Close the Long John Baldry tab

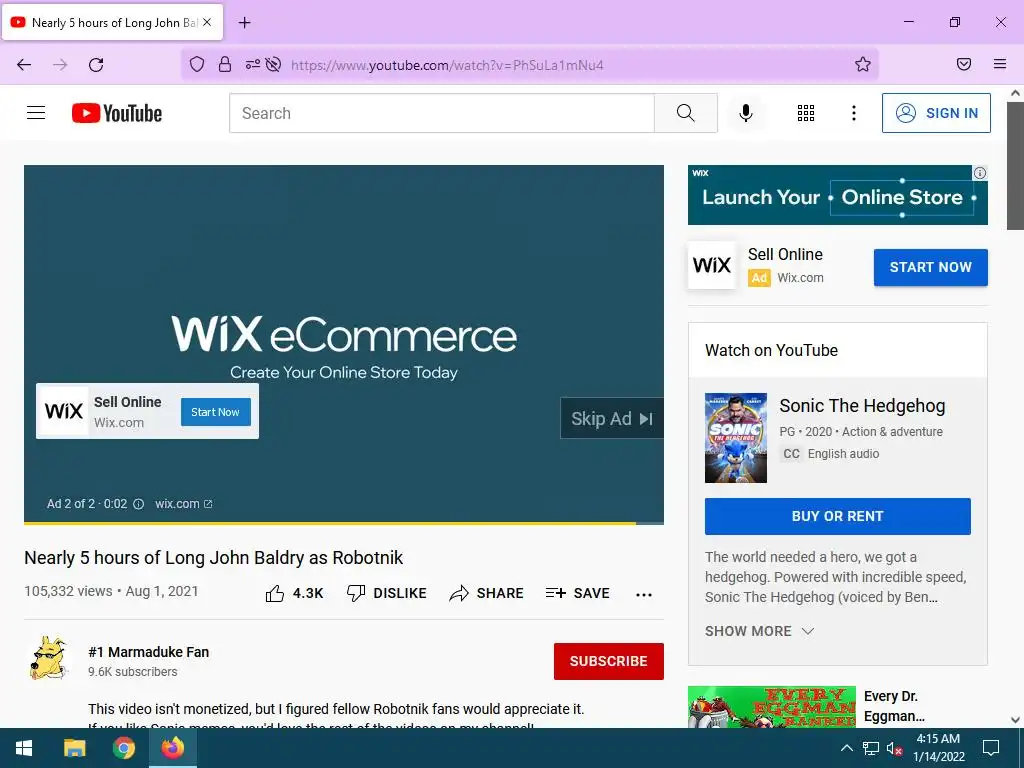(207, 22)
